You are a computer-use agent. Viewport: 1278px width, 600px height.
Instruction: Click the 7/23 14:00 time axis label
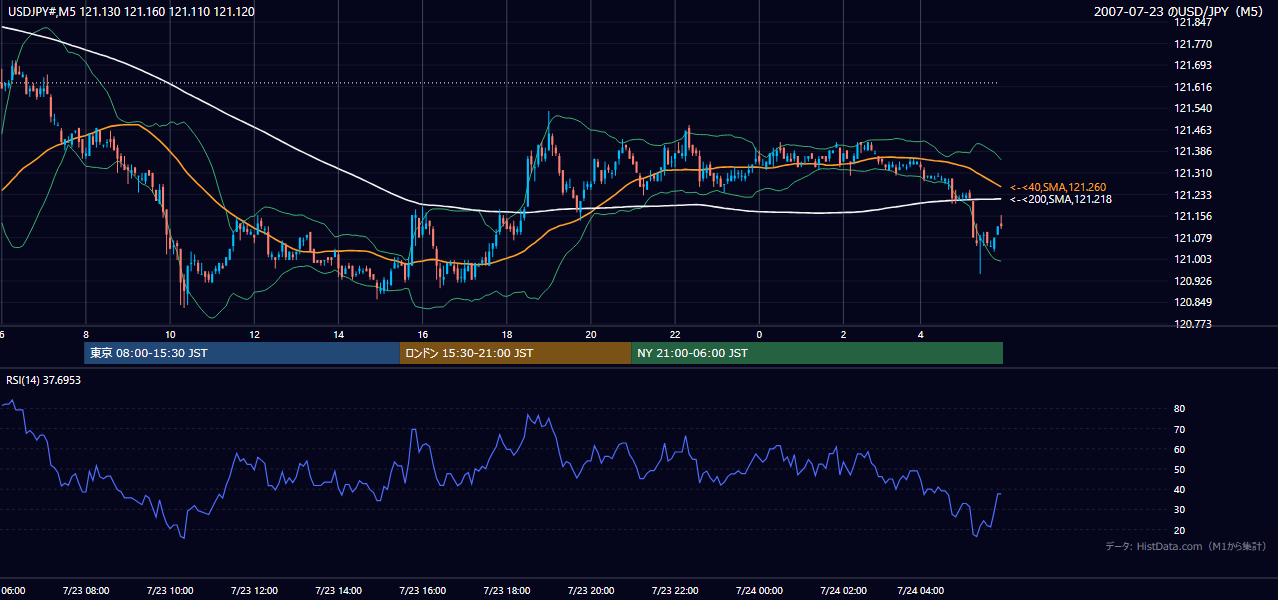point(338,590)
